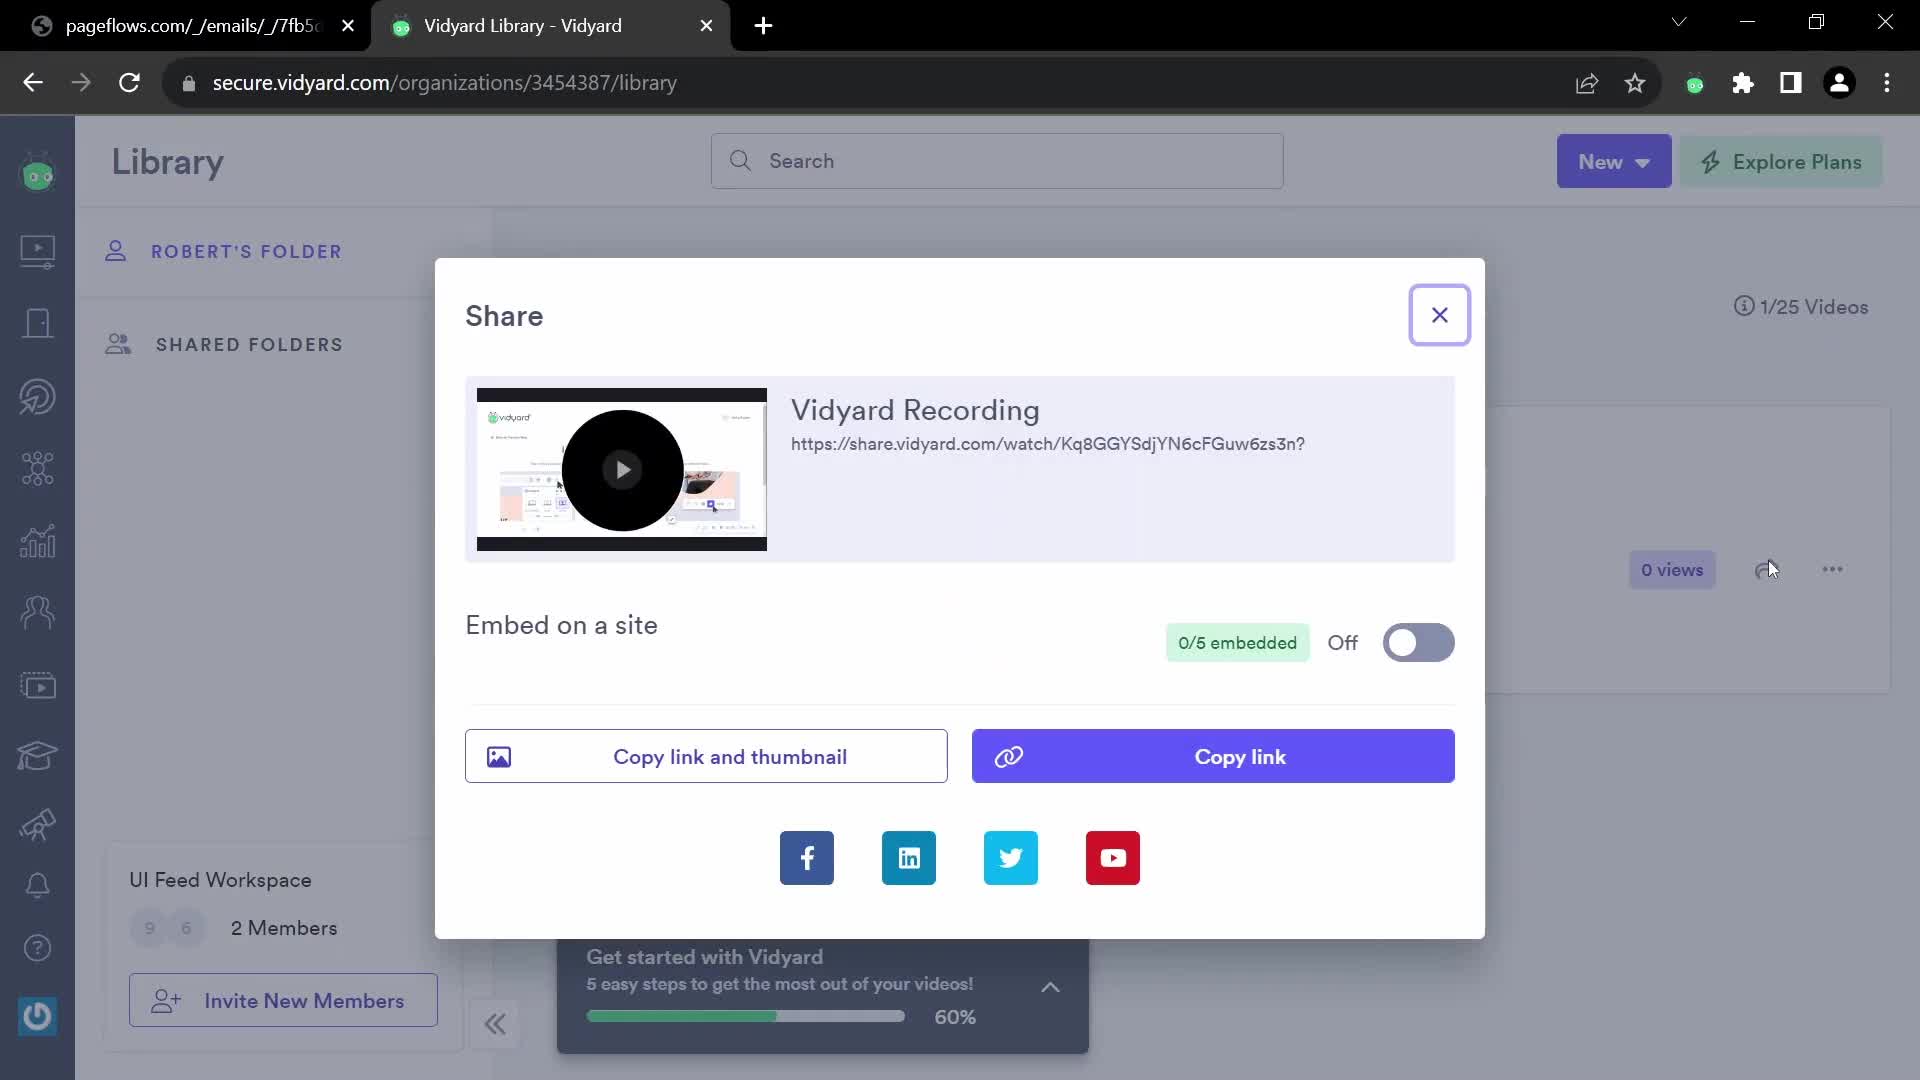Click the info icon beside 1/25 Videos
The image size is (1920, 1080).
1744,306
